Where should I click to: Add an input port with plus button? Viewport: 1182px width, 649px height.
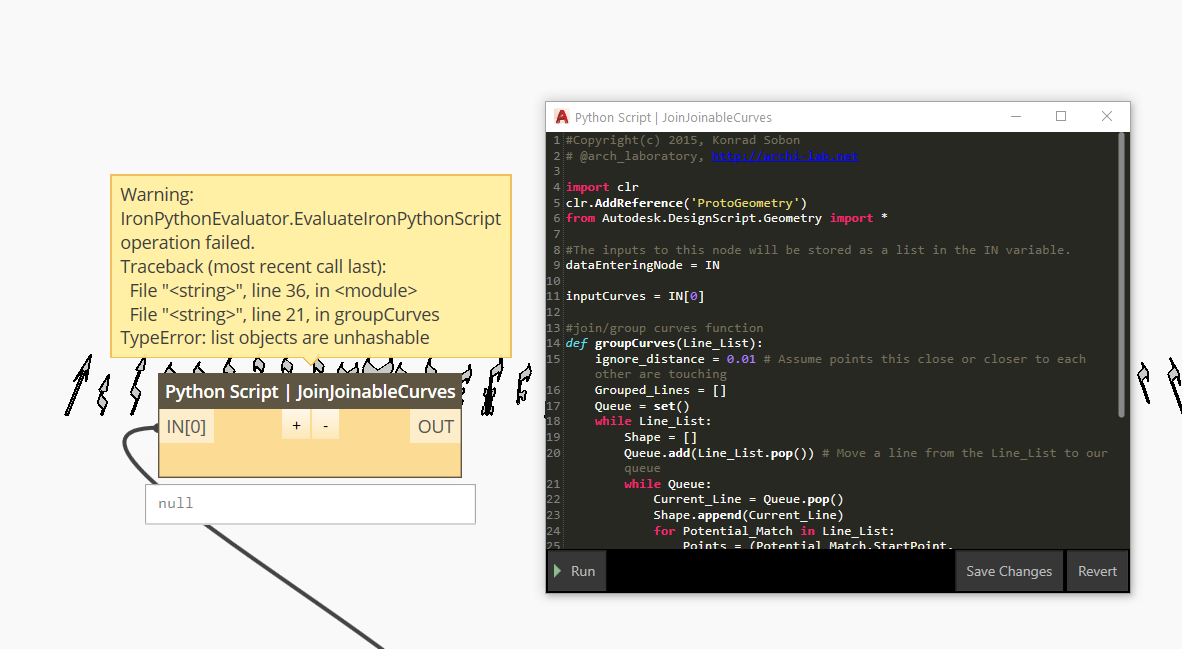coord(296,426)
